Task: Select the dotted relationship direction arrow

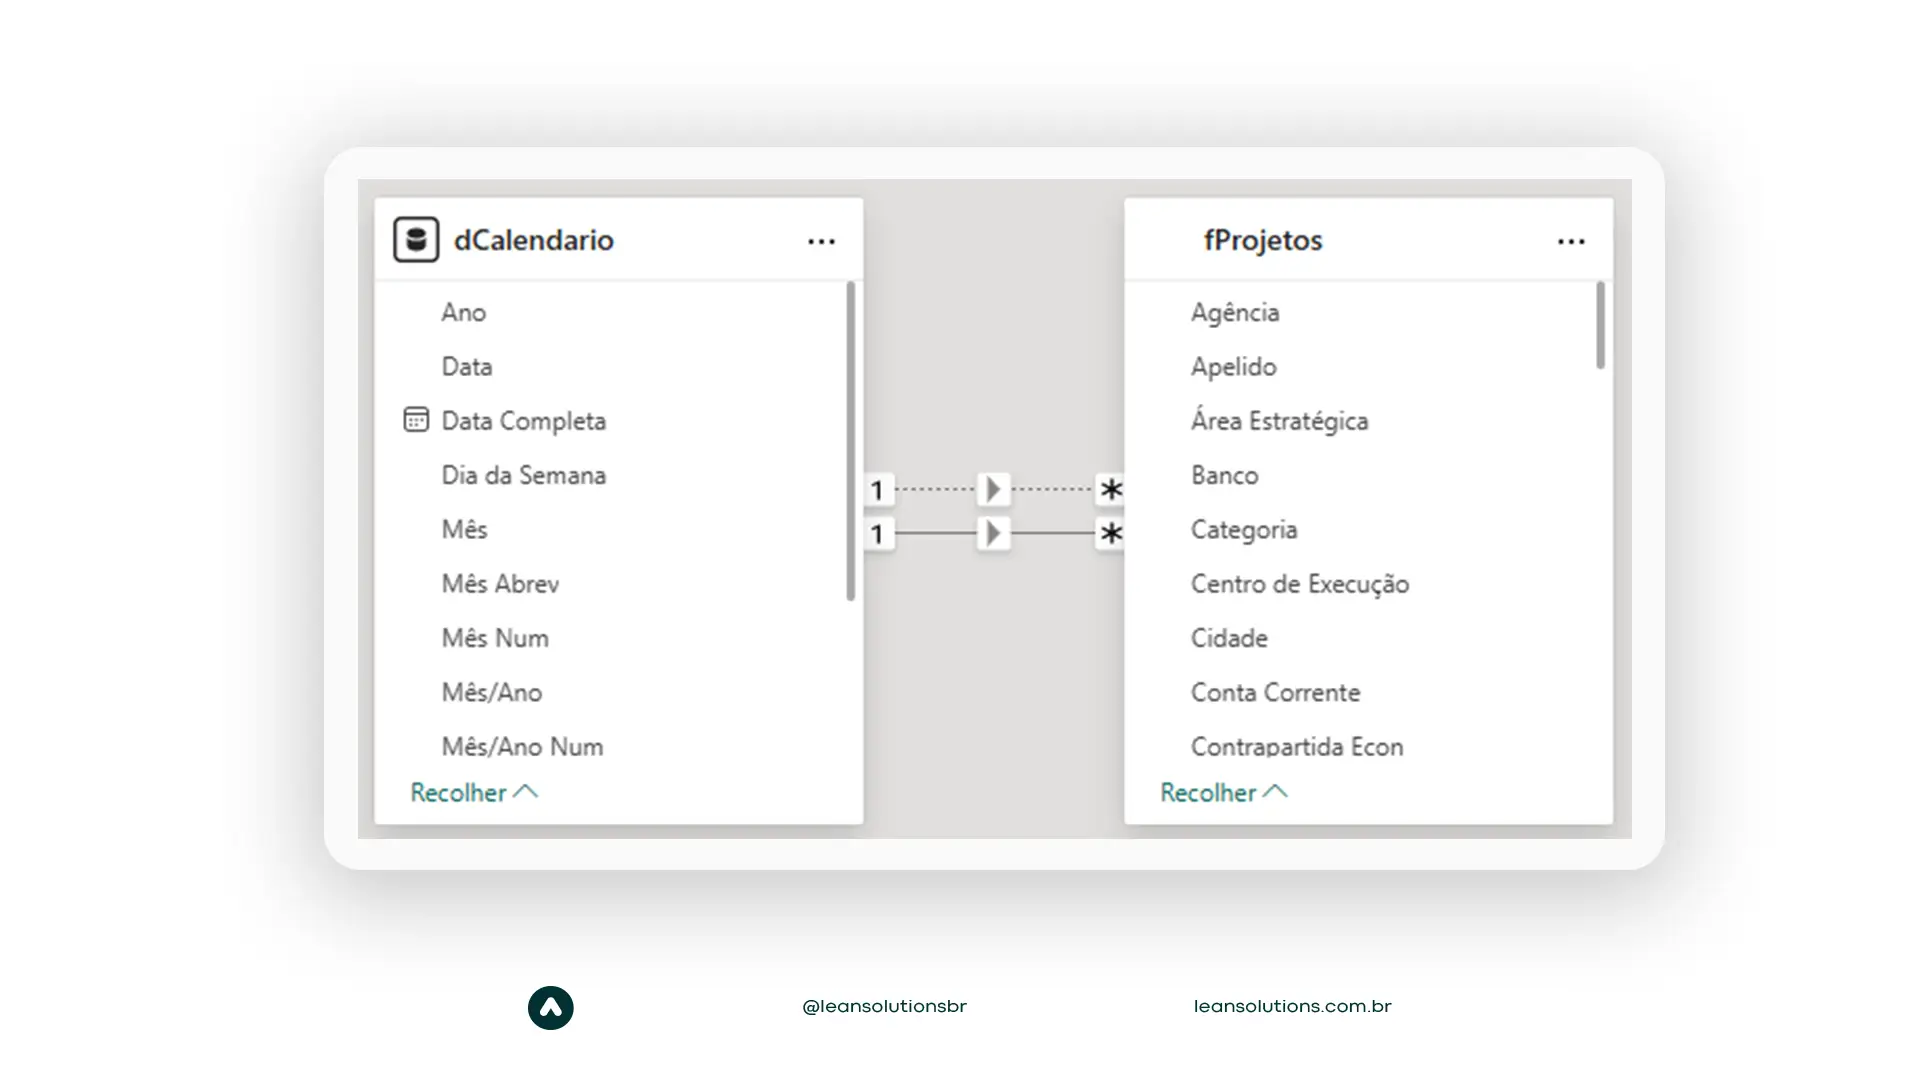Action: 993,489
